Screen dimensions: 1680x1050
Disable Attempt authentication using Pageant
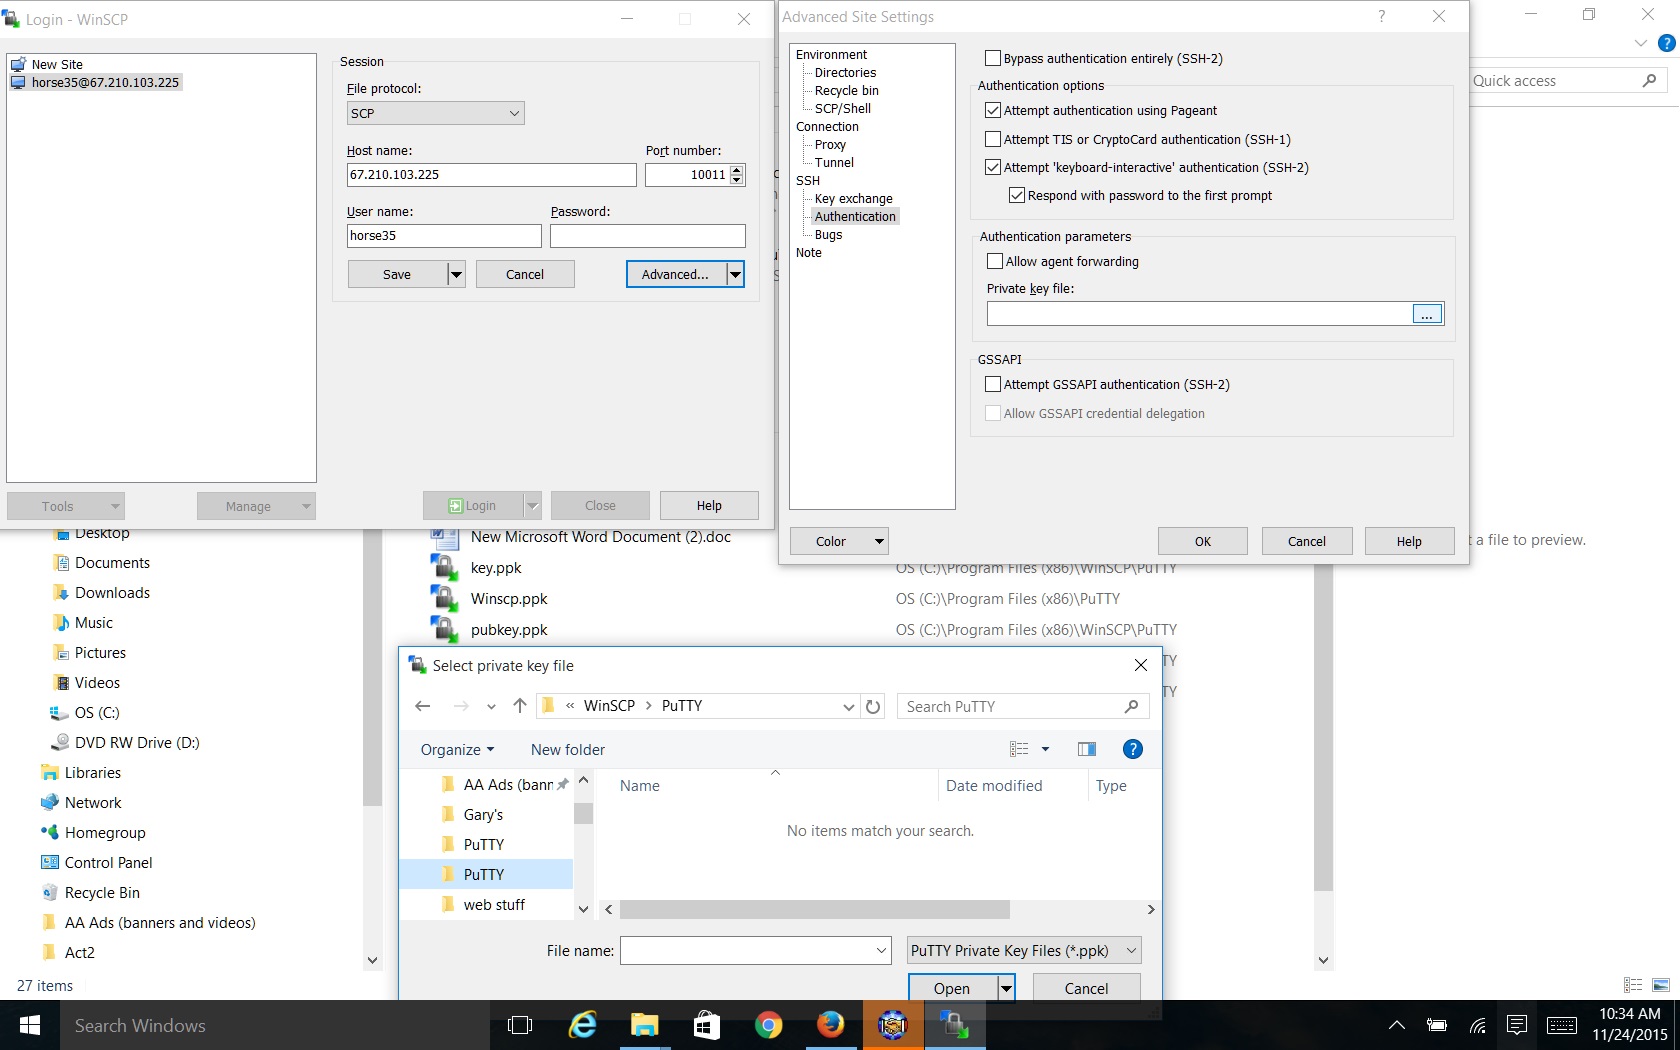pos(992,110)
